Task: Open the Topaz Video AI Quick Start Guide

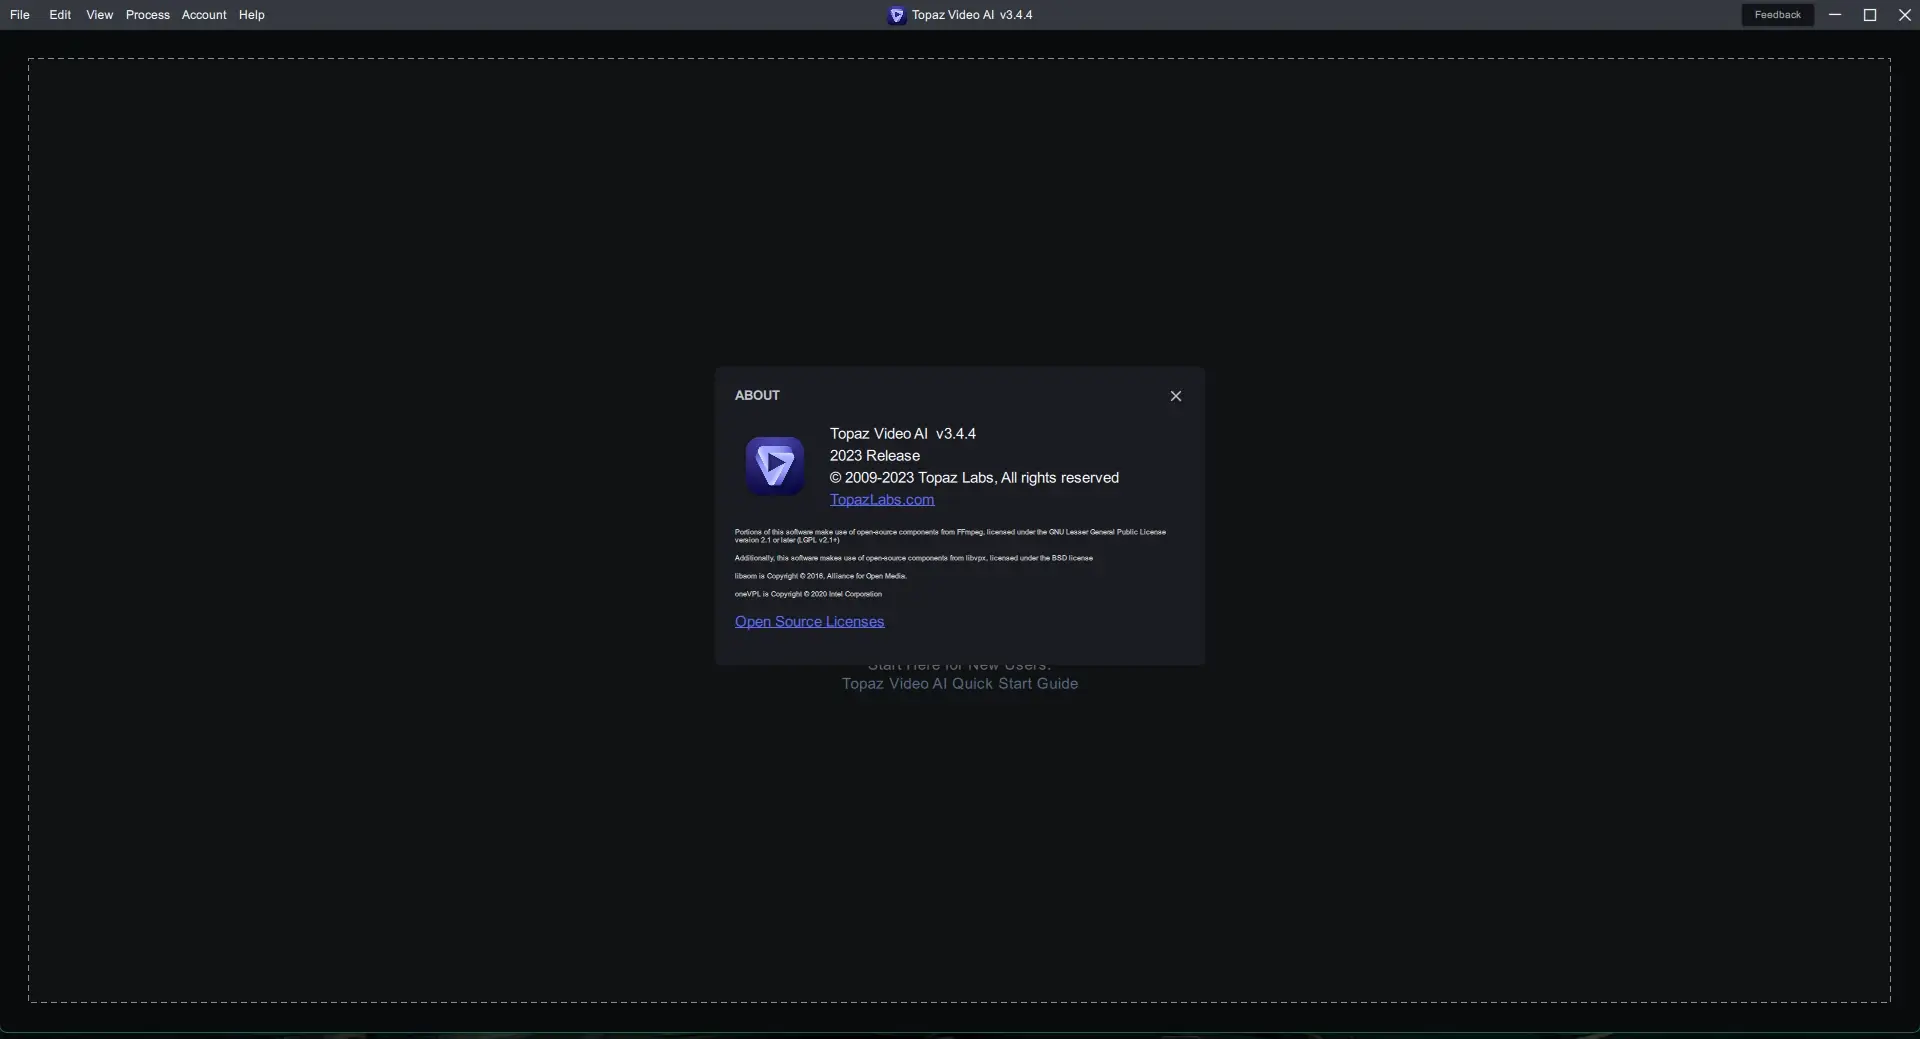Action: (960, 684)
